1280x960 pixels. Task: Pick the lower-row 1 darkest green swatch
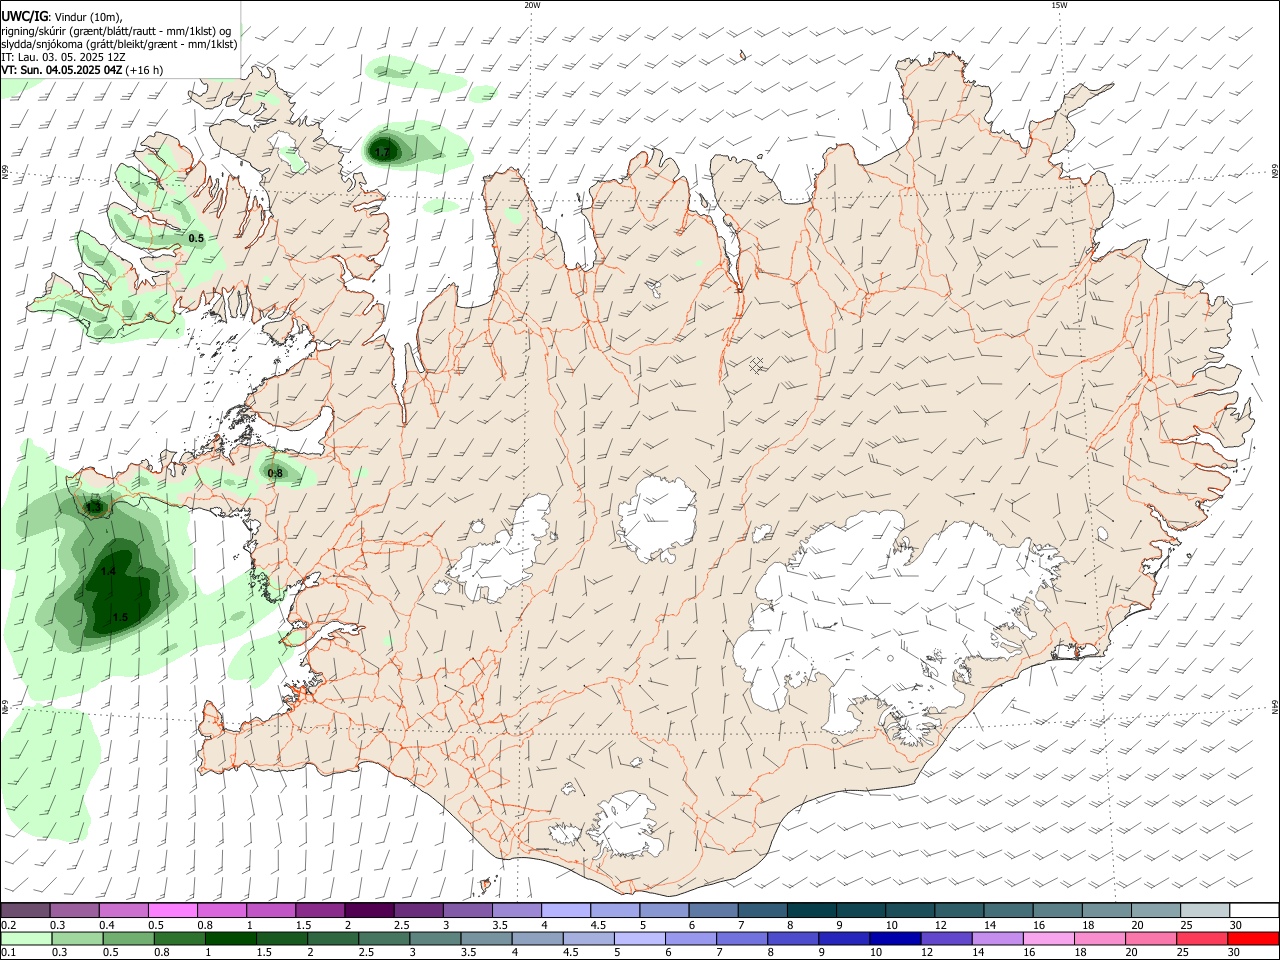click(230, 938)
